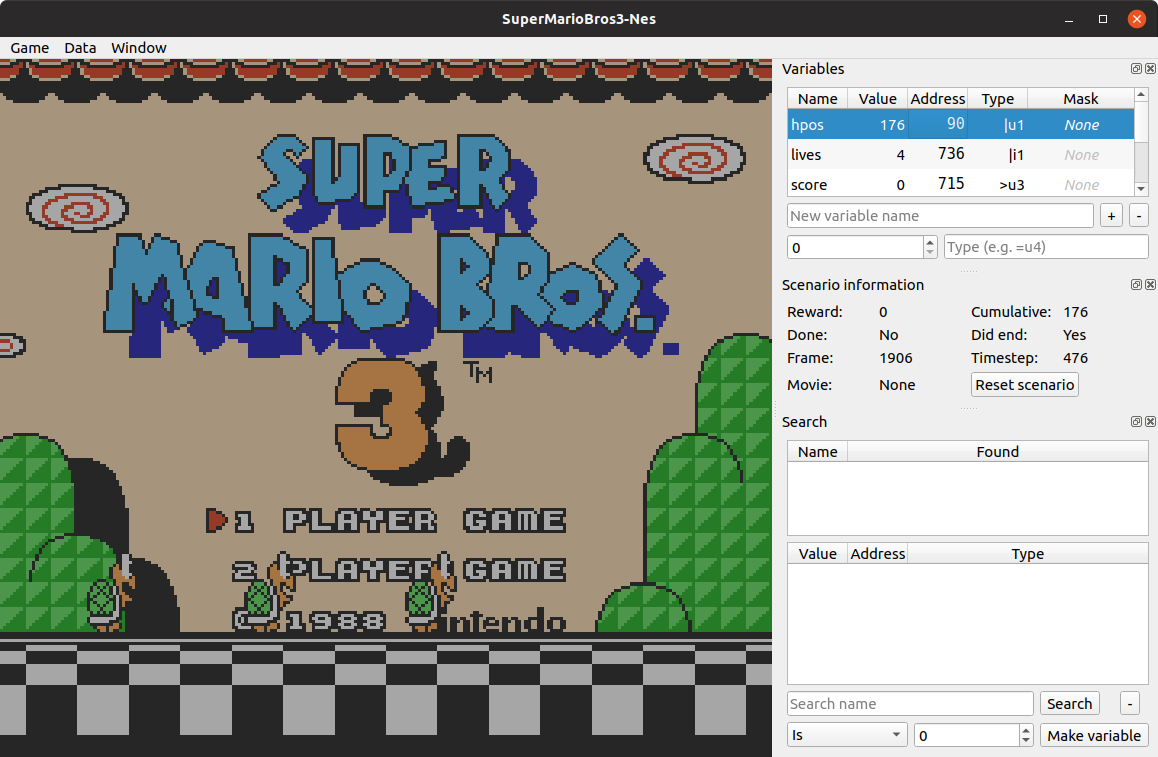Click the lives type cell |i1
This screenshot has height=757, width=1158.
tap(998, 154)
